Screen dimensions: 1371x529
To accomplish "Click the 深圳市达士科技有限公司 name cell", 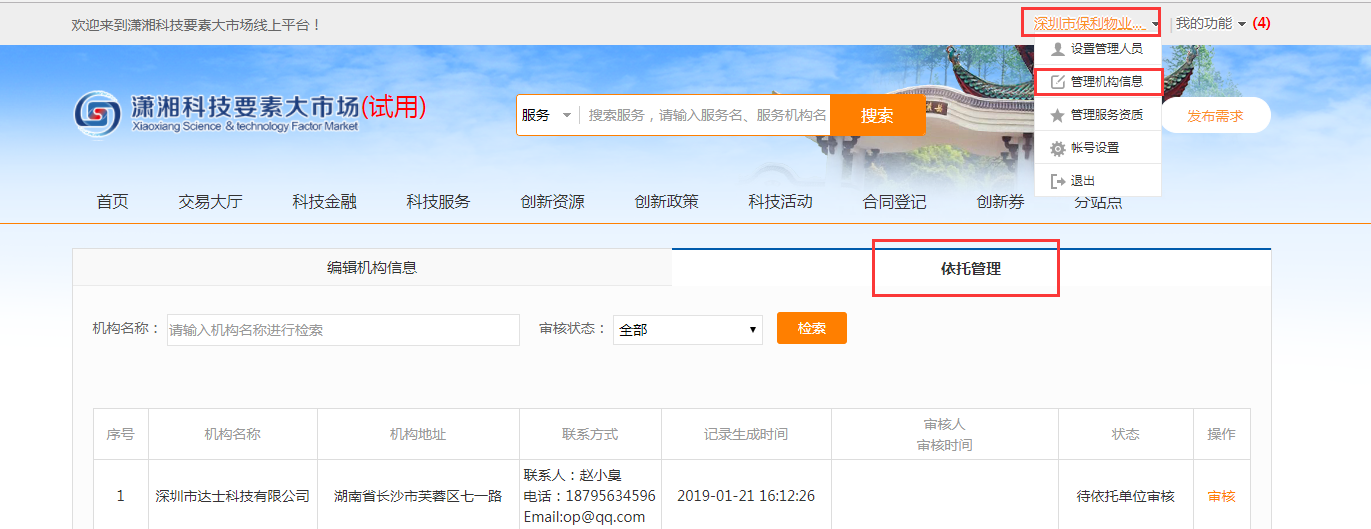I will point(233,496).
